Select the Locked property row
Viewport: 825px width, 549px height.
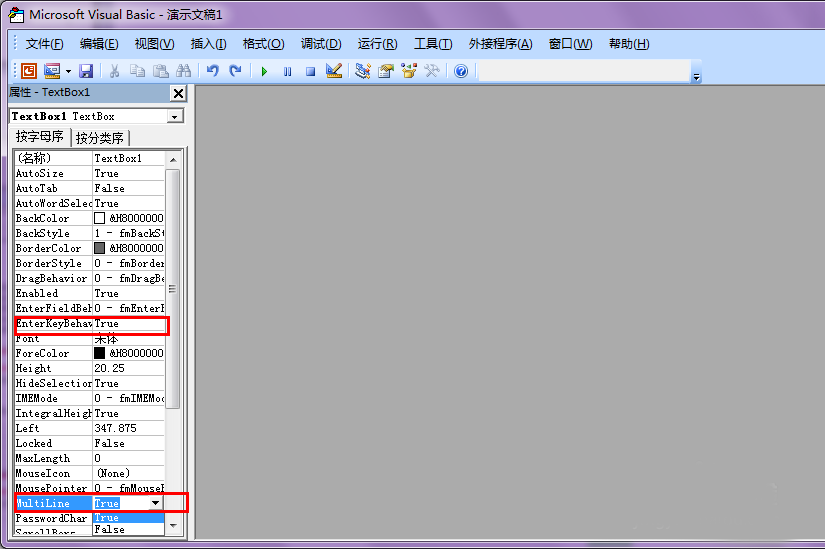[x=90, y=443]
